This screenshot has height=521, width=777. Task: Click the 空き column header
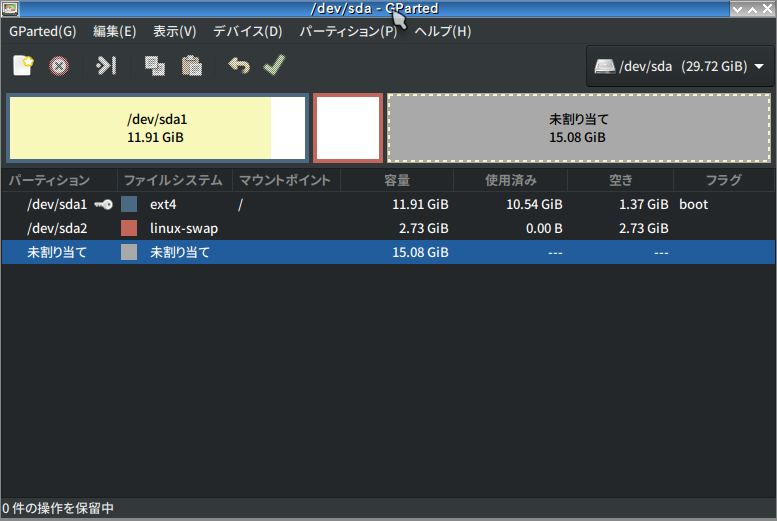pos(620,180)
